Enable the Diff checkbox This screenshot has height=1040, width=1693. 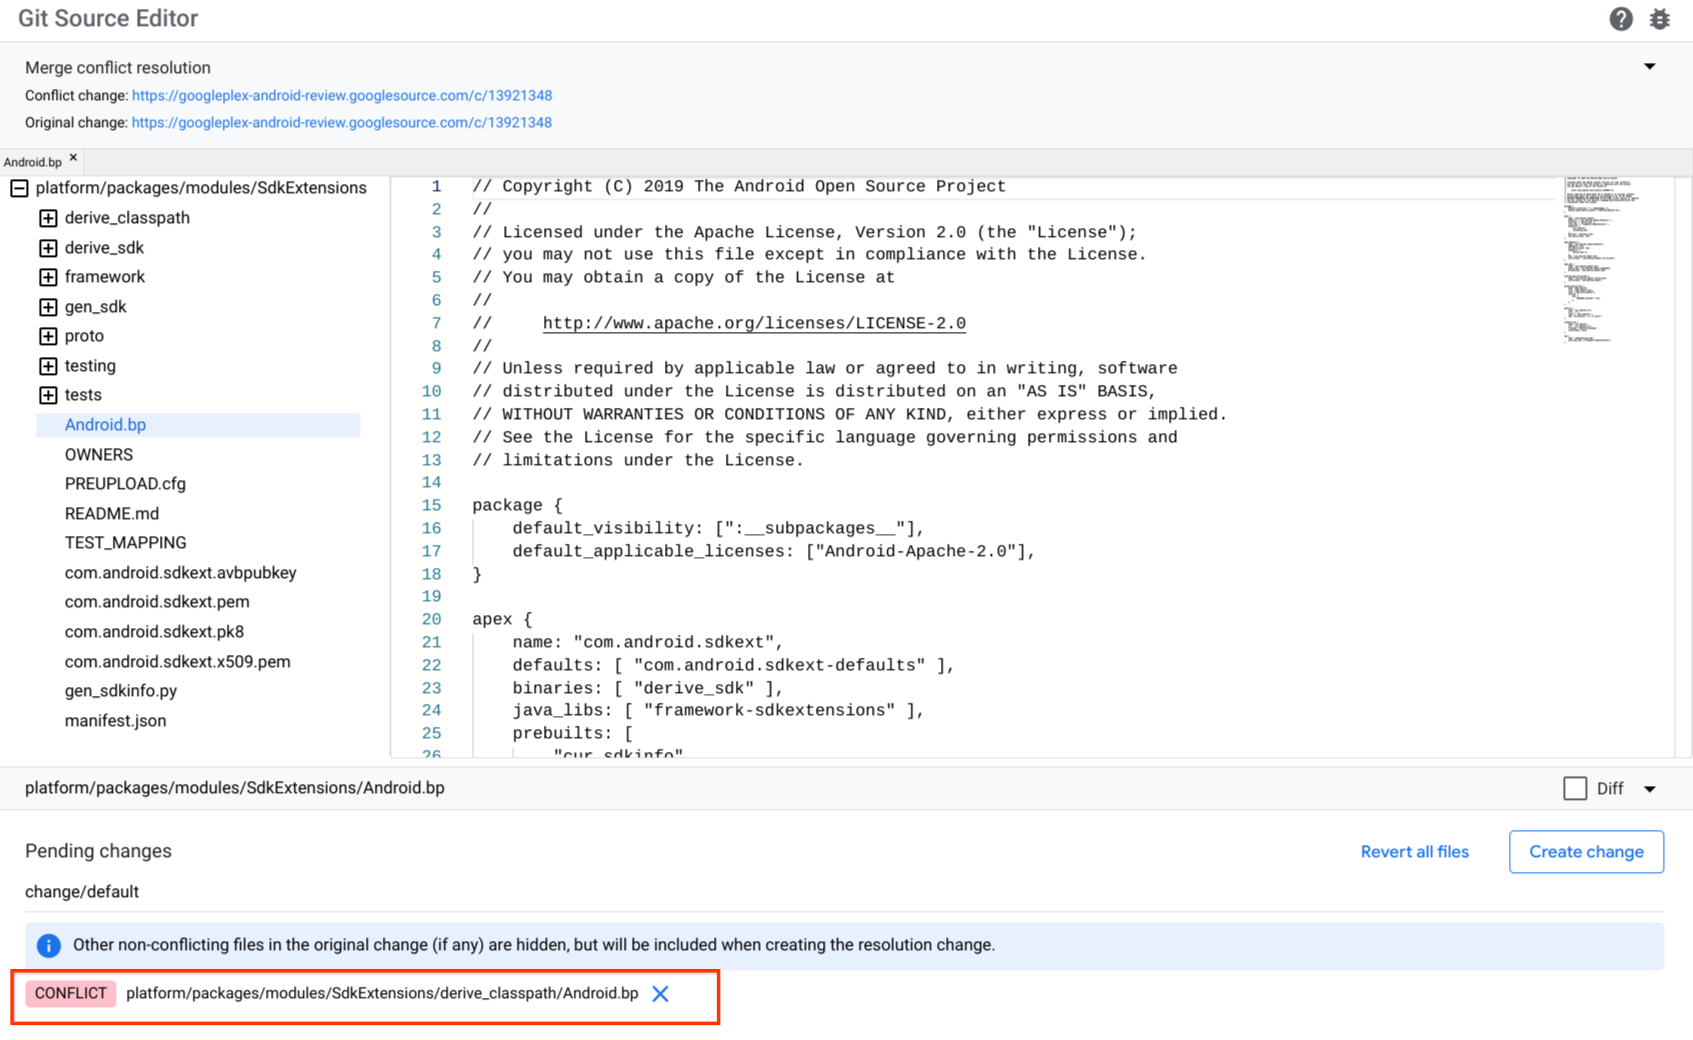tap(1574, 788)
